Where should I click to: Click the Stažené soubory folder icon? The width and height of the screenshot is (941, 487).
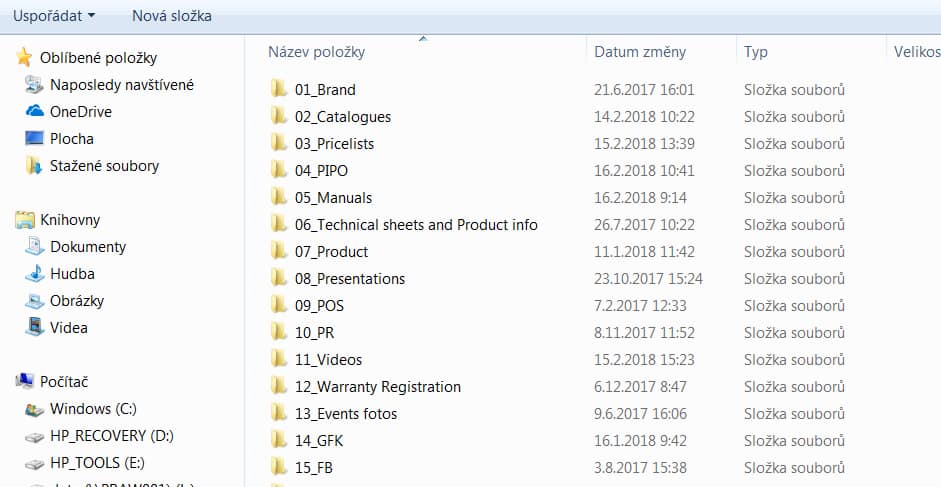click(34, 166)
